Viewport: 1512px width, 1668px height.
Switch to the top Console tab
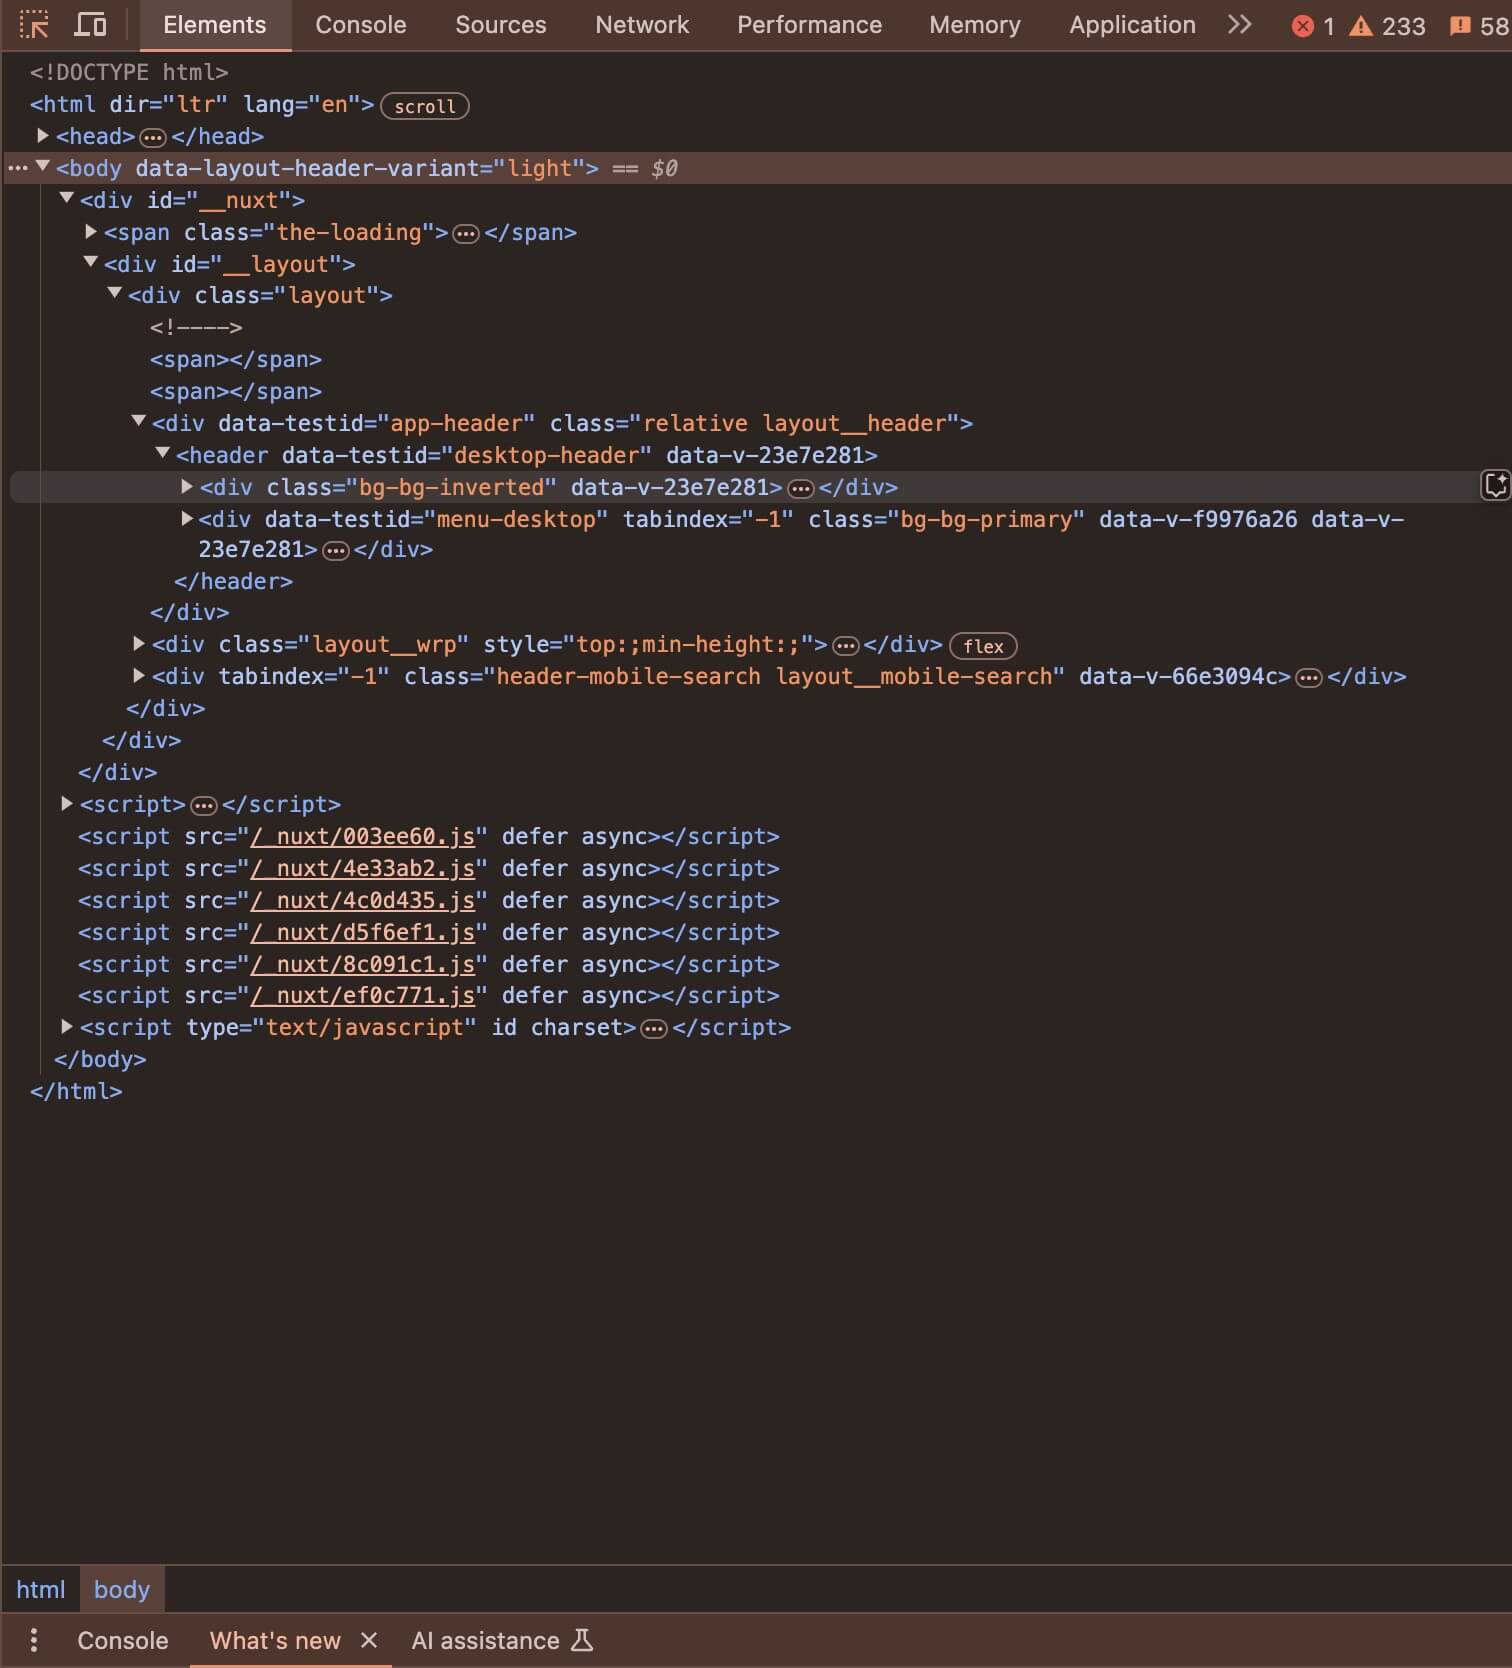[x=361, y=25]
